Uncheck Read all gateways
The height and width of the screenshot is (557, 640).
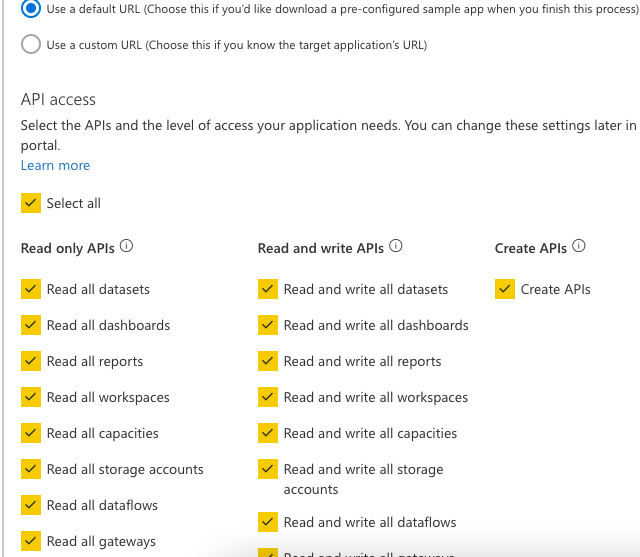coord(31,541)
